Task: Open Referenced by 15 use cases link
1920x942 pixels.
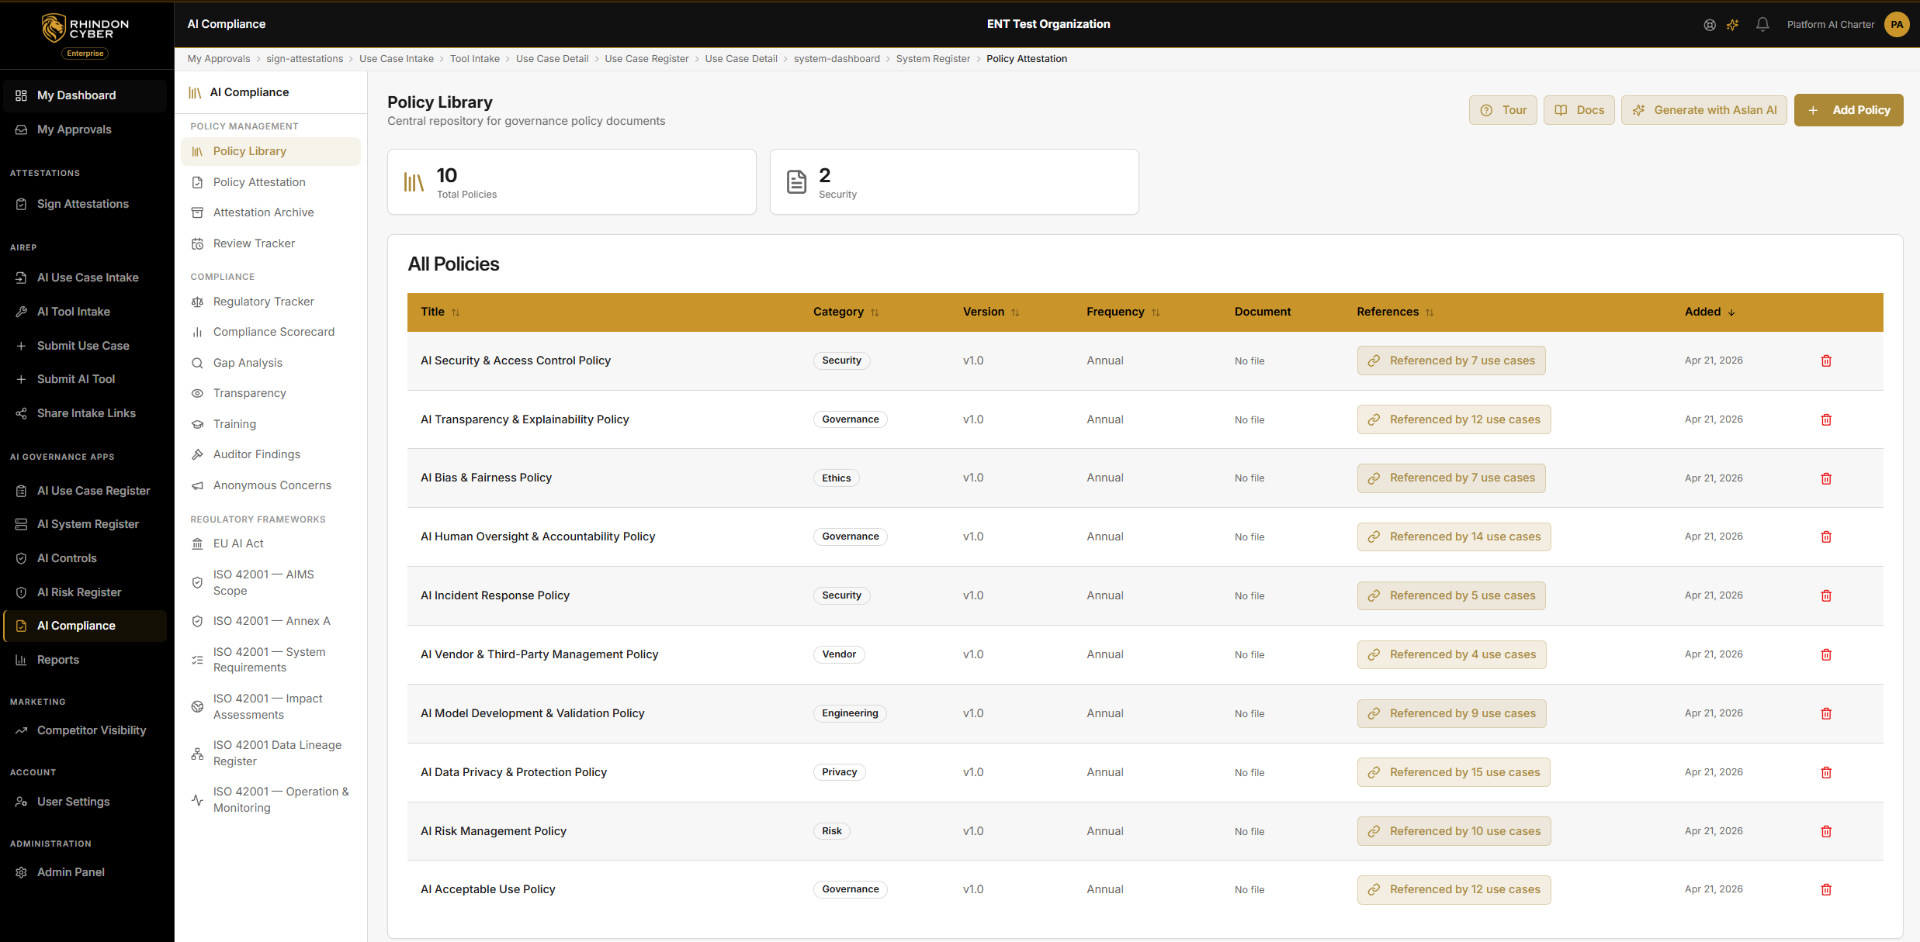Action: point(1454,772)
